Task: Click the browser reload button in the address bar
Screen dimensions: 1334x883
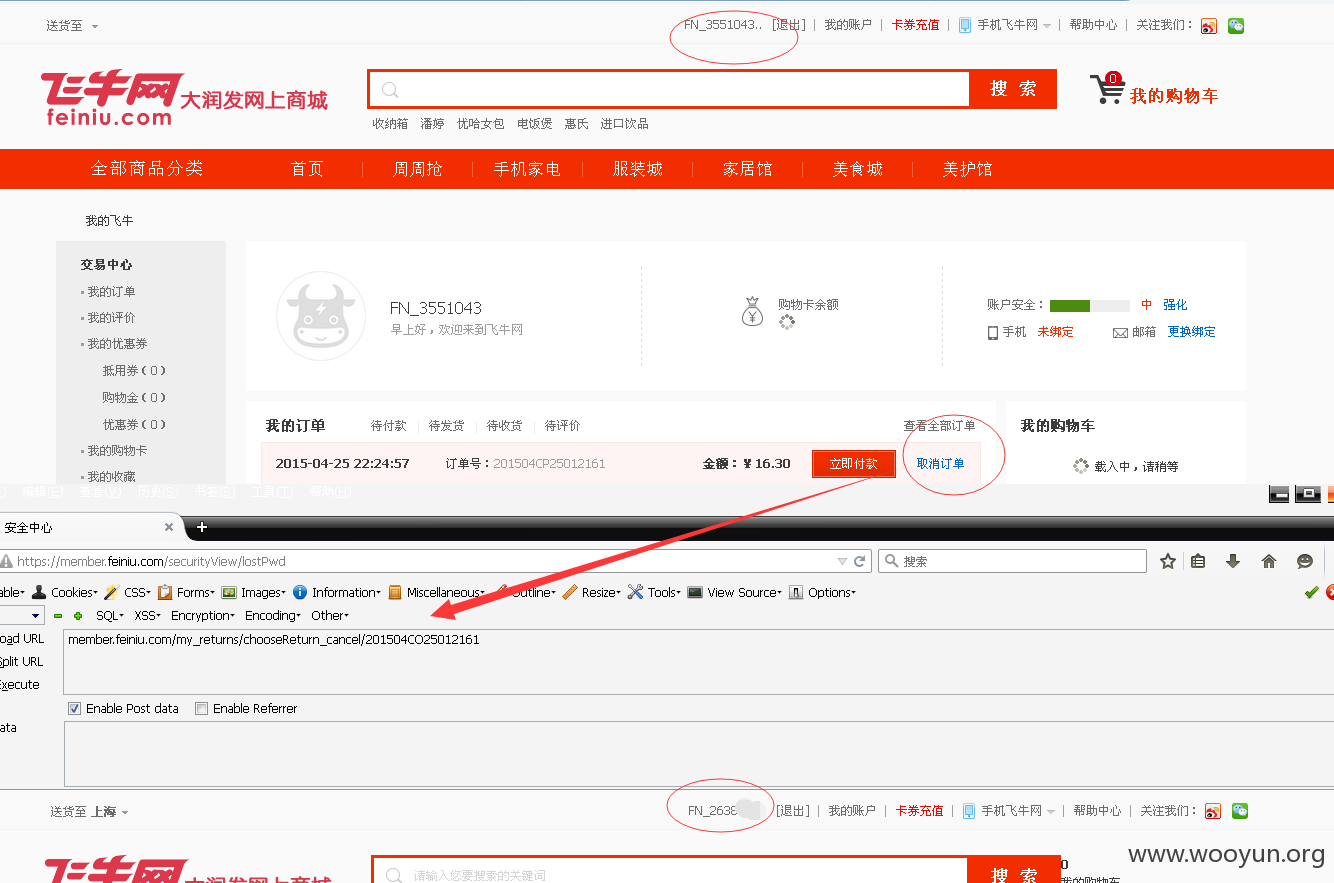Action: click(859, 561)
